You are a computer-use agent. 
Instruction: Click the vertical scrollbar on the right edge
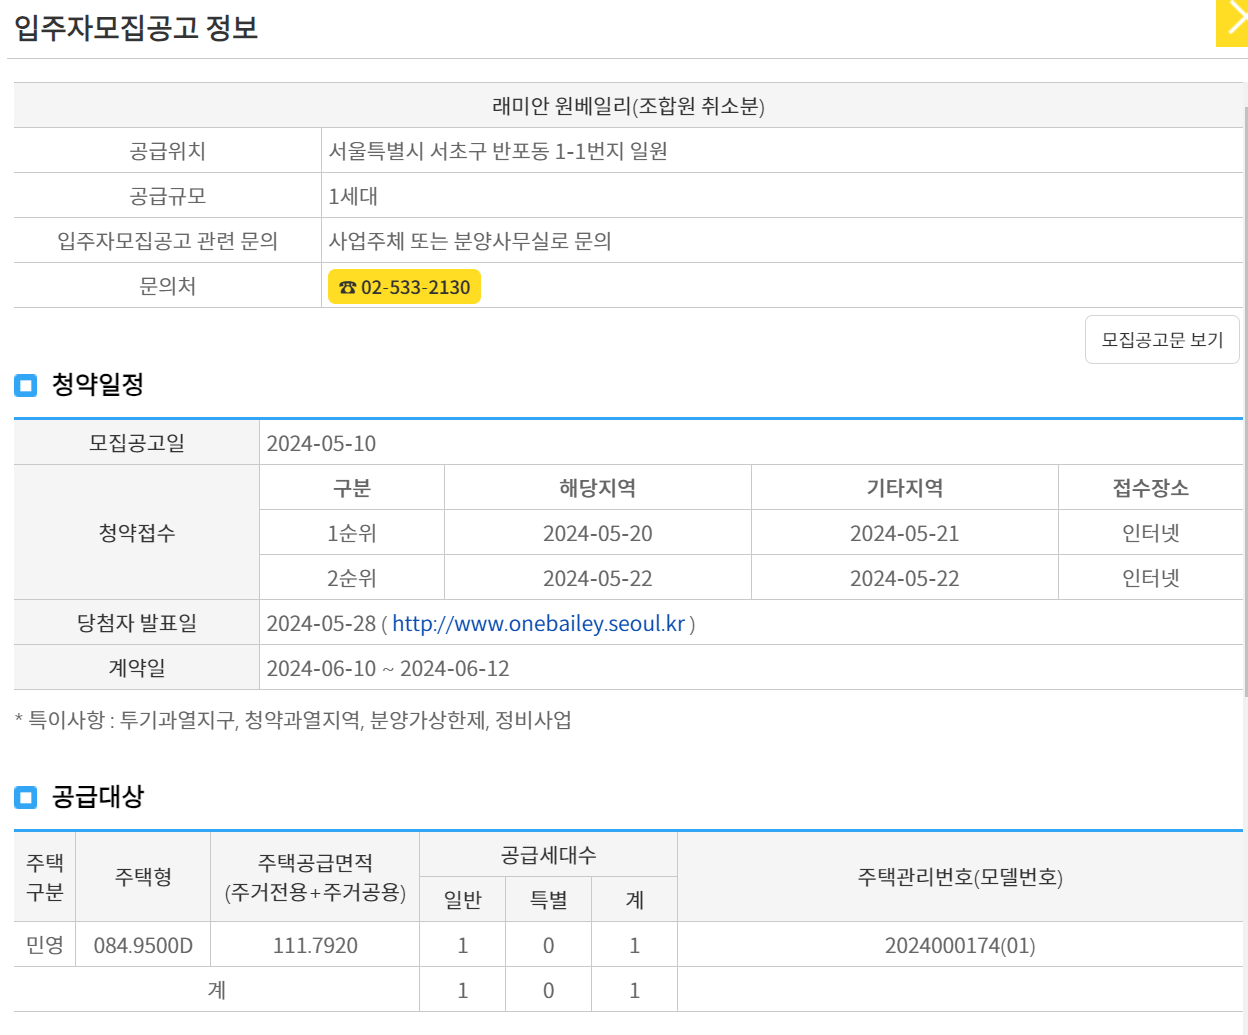tap(1245, 400)
